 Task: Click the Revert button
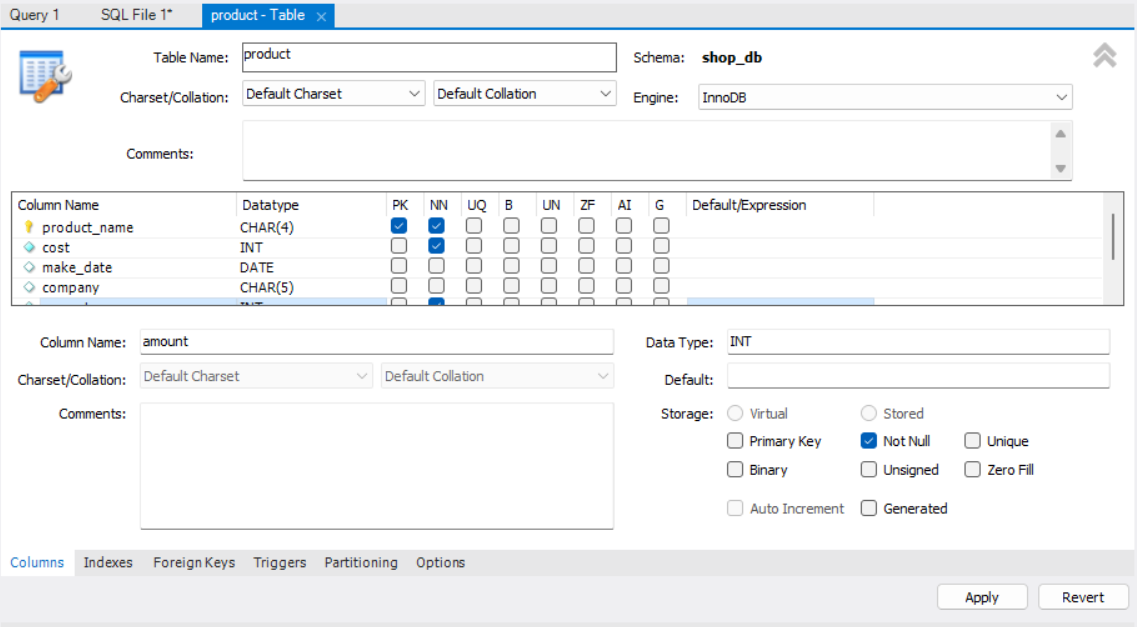pos(1083,597)
